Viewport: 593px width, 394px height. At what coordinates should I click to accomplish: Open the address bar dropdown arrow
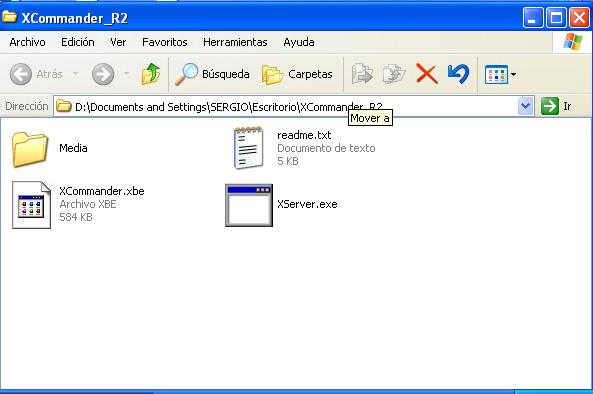[x=525, y=106]
